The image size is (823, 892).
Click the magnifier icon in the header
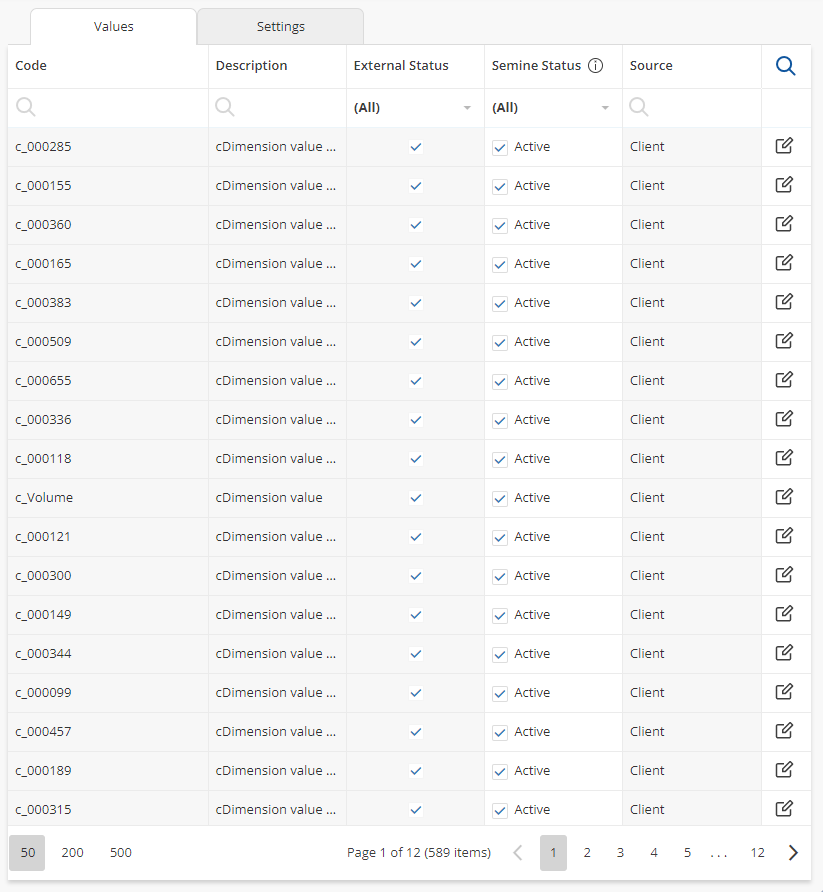click(x=786, y=66)
